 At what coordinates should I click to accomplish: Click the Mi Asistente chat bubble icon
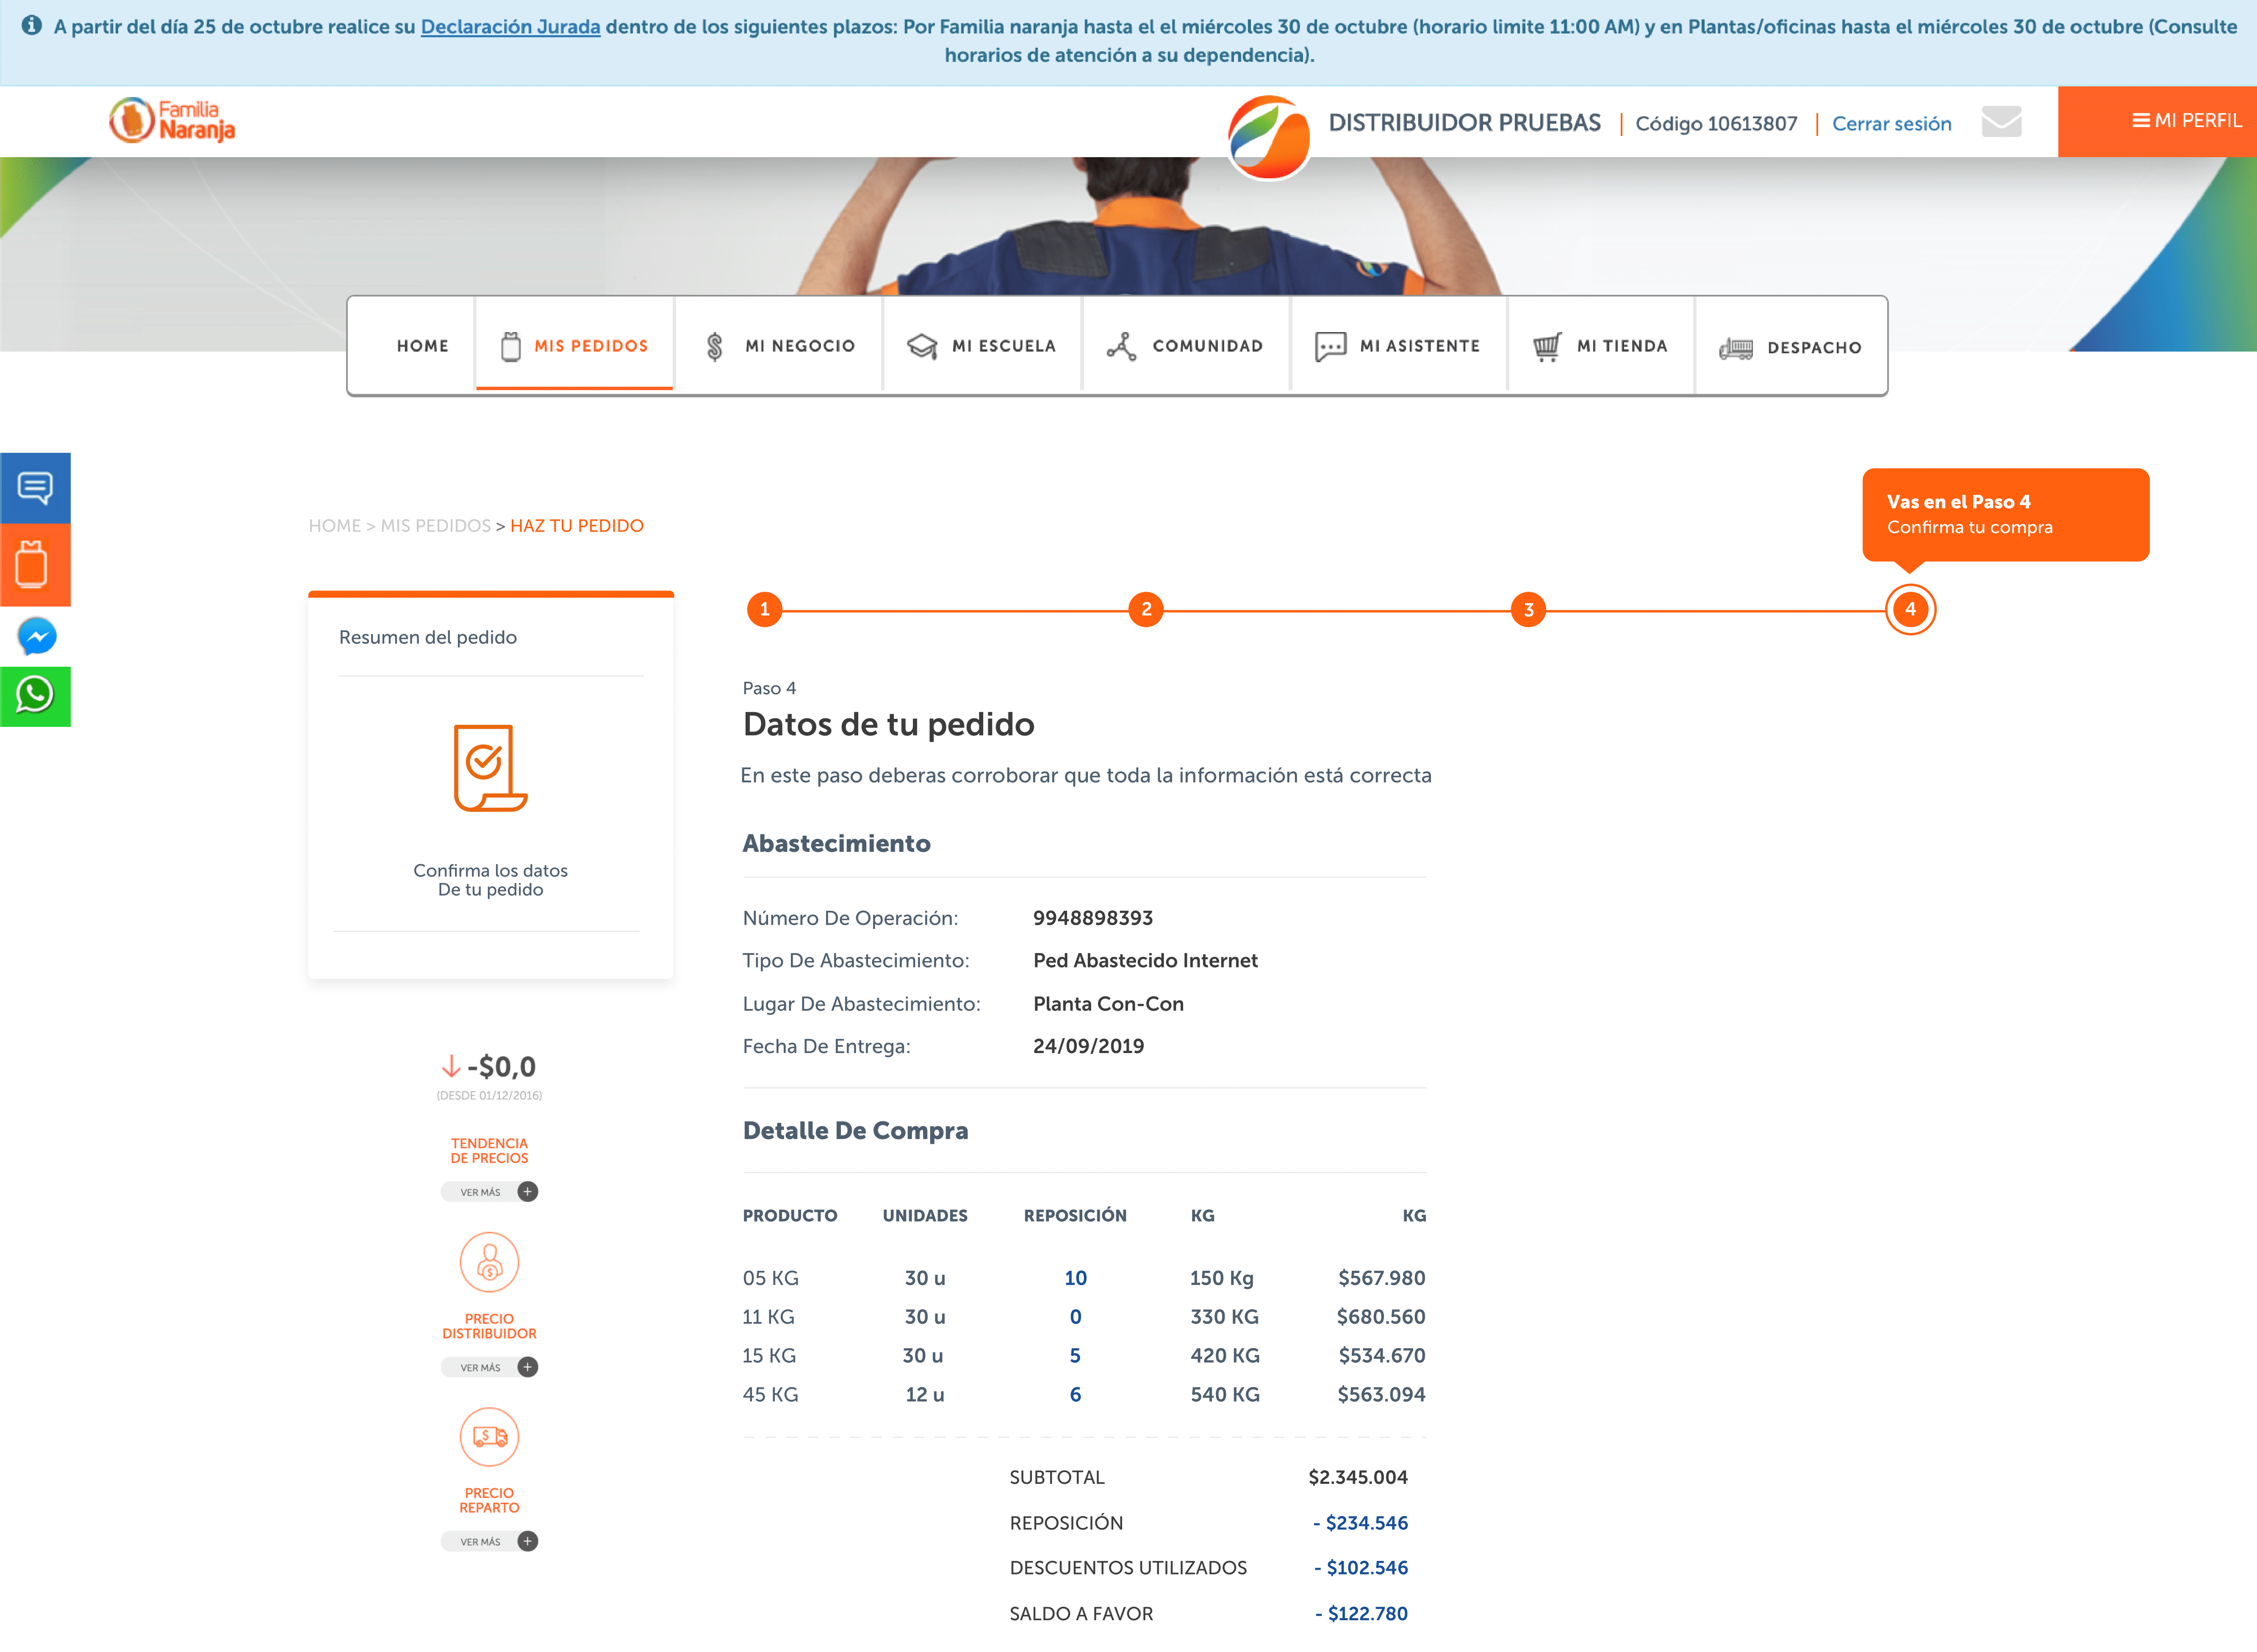(x=1330, y=347)
